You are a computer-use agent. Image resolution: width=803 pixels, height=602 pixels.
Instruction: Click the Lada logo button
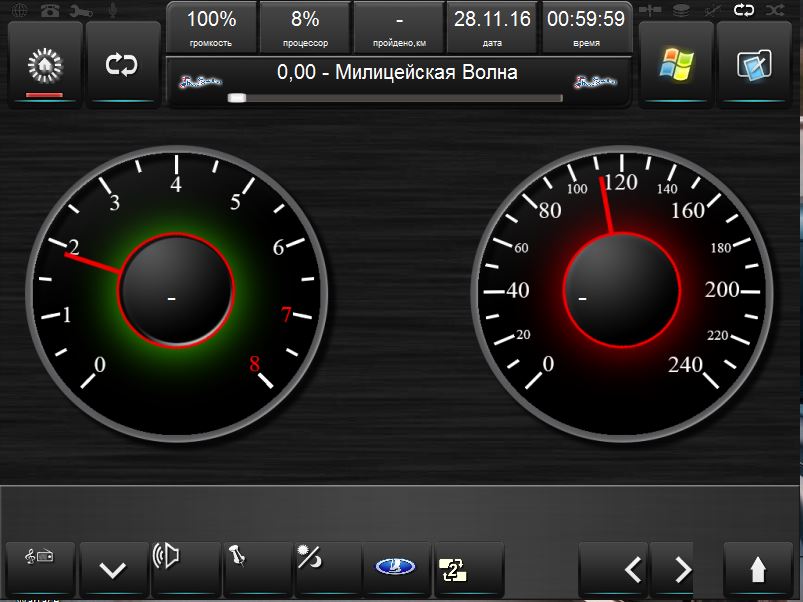pos(397,568)
